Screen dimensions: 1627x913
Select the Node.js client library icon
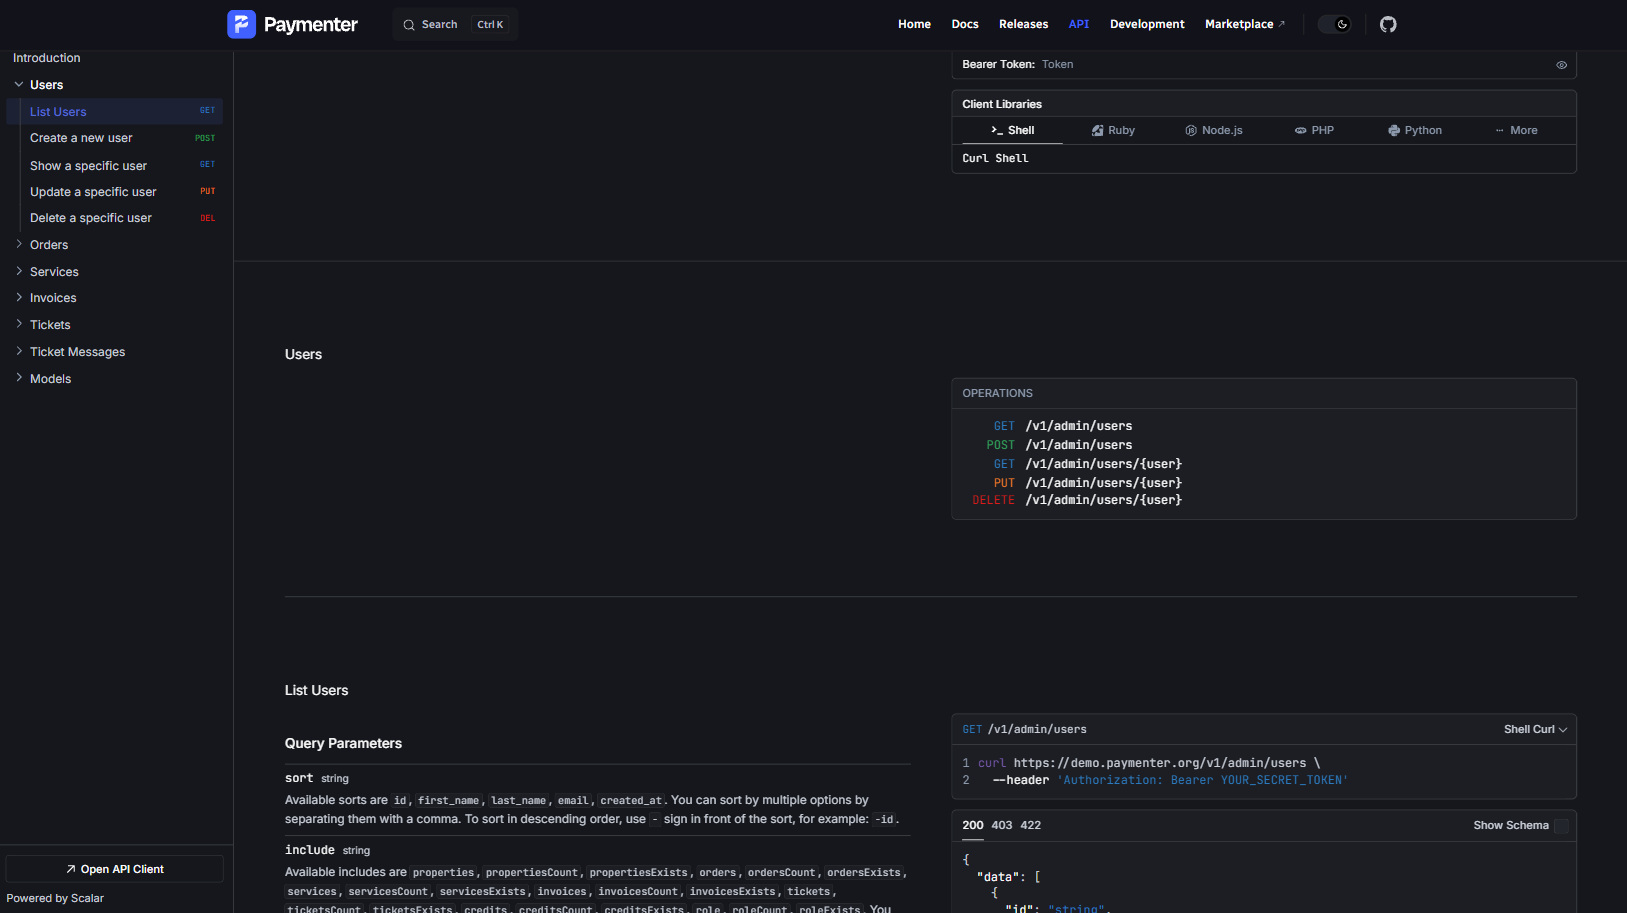point(1191,131)
